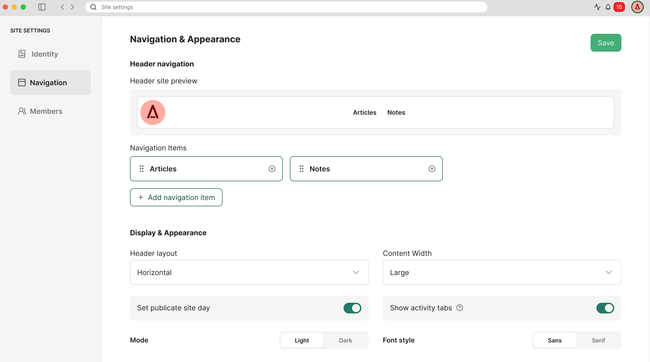The width and height of the screenshot is (650, 362).
Task: Go back with the left arrow
Action: pos(62,7)
